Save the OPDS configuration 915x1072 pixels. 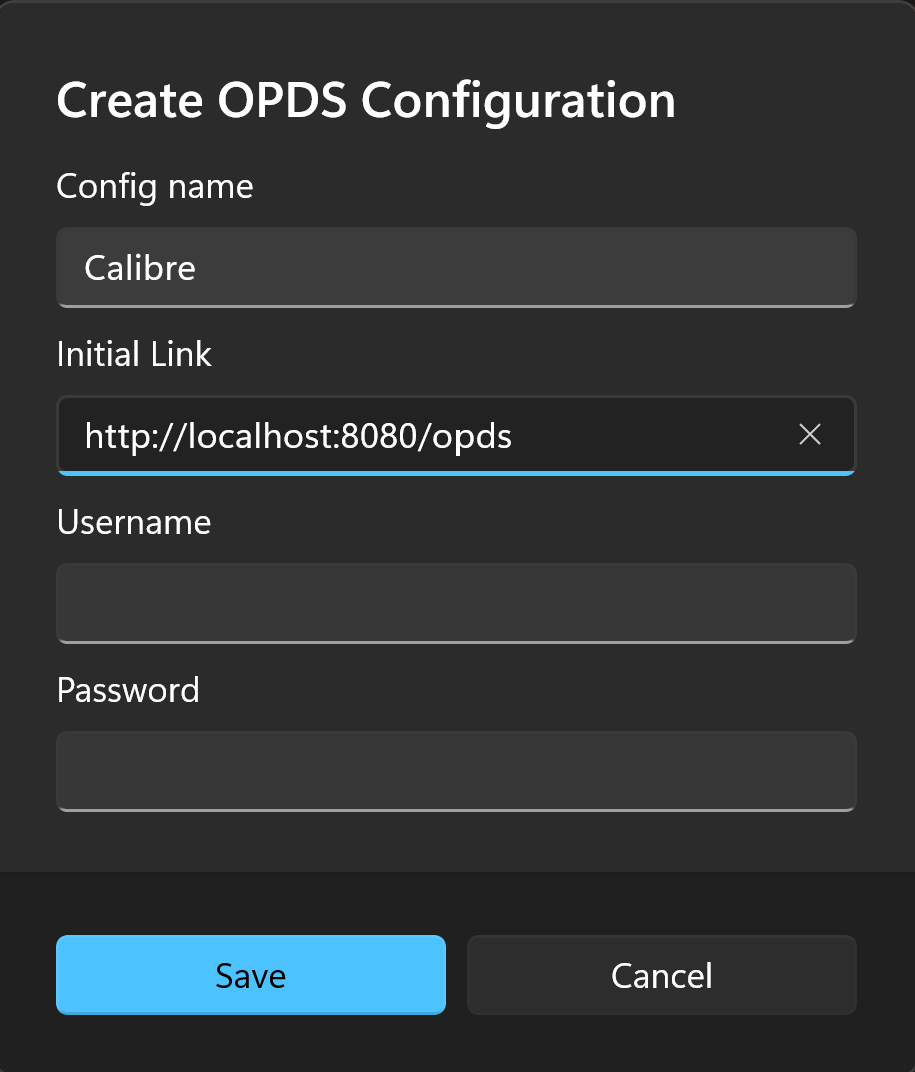pos(251,975)
